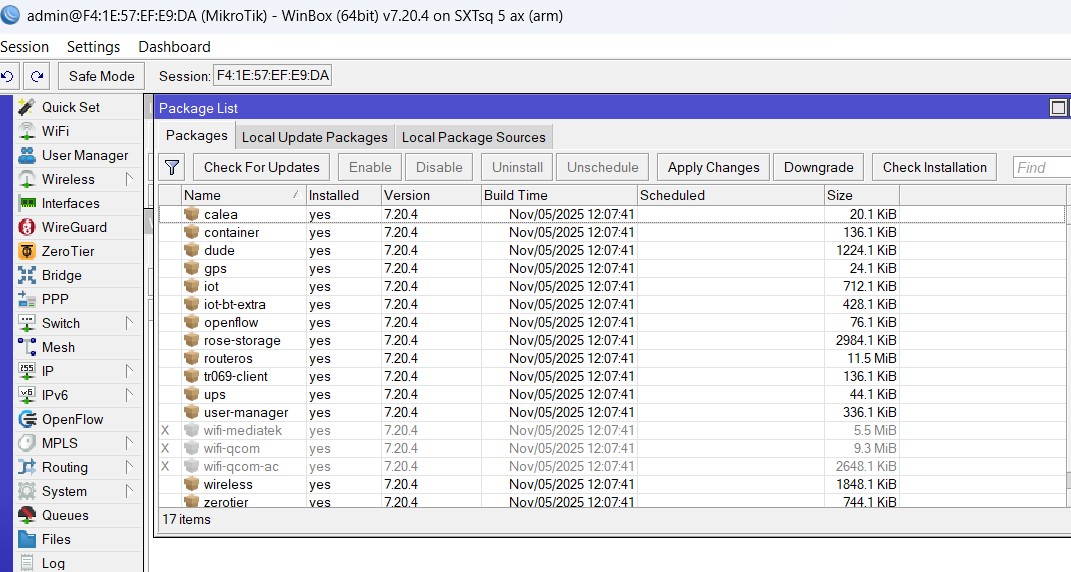Viewport: 1071px width, 572px height.
Task: Click the Switch sidebar icon
Action: (27, 323)
